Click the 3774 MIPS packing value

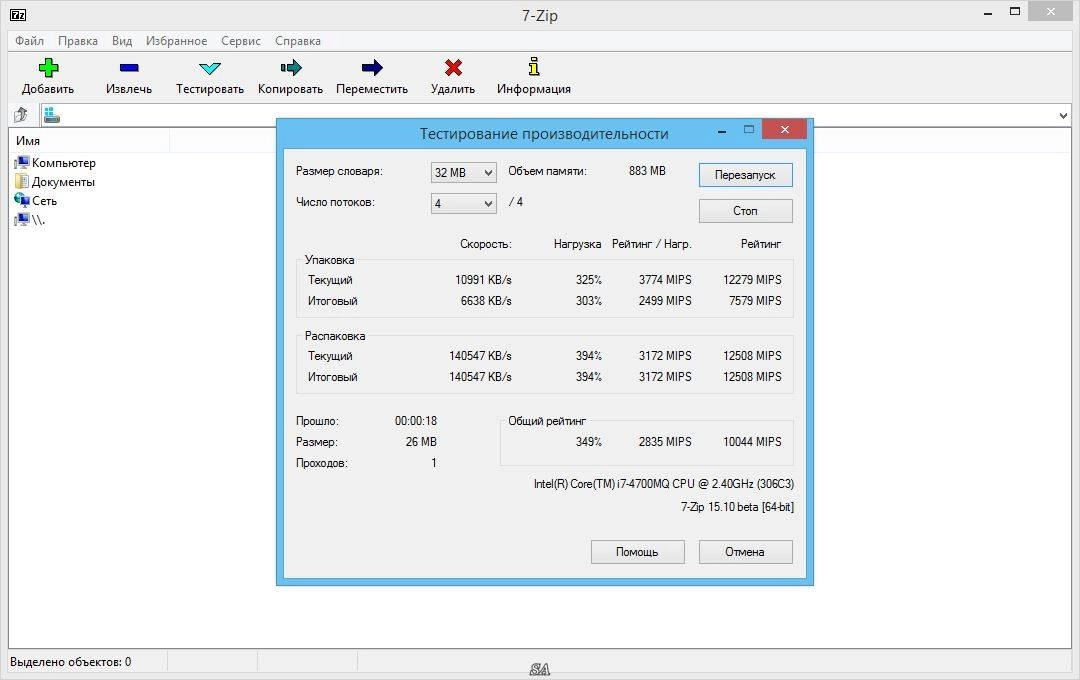tap(665, 280)
